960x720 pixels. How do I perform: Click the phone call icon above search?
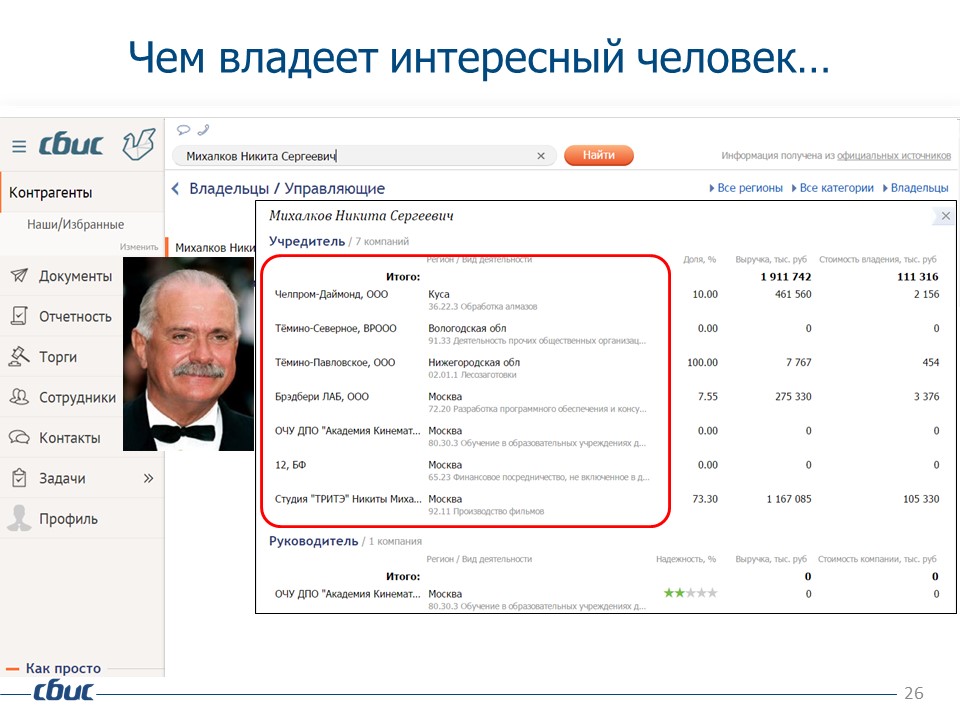[x=204, y=130]
